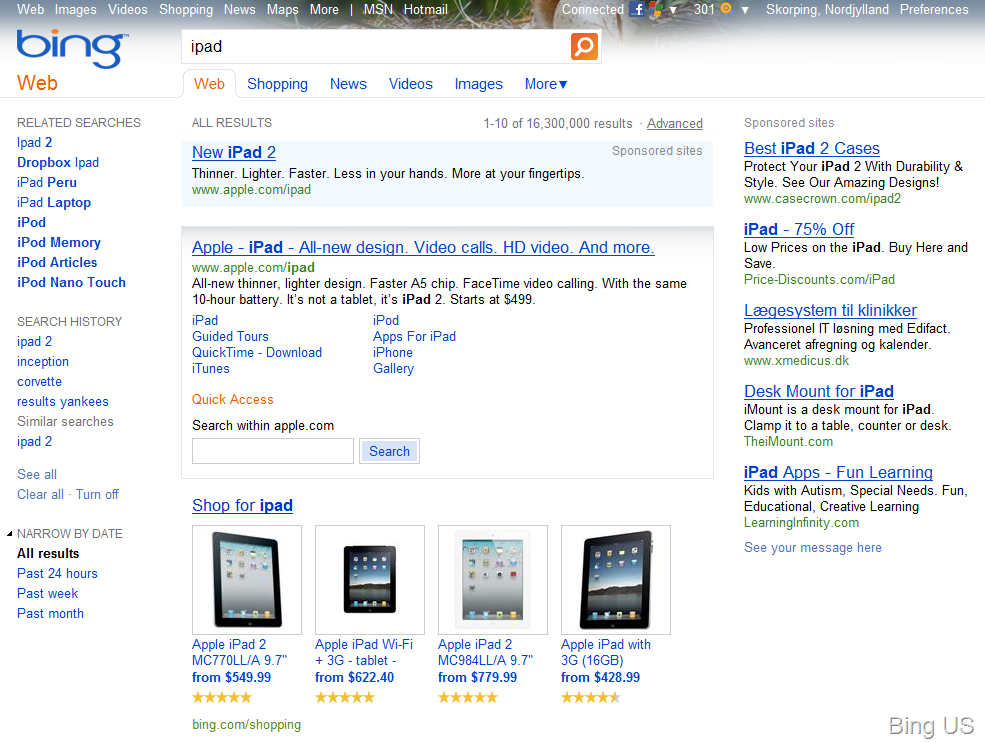Click the white iPad 2 MC984LL/A thumbnail
Image resolution: width=985 pixels, height=742 pixels.
point(492,580)
